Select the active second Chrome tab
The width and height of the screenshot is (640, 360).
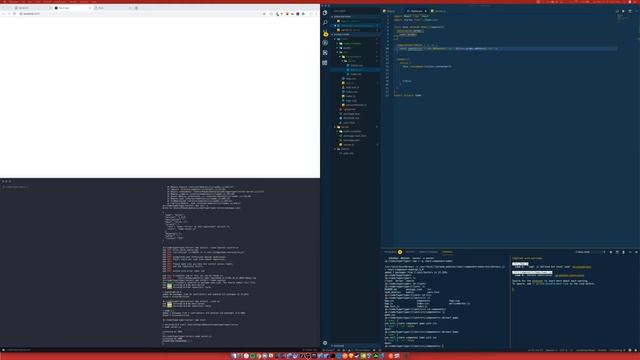click(x=72, y=8)
